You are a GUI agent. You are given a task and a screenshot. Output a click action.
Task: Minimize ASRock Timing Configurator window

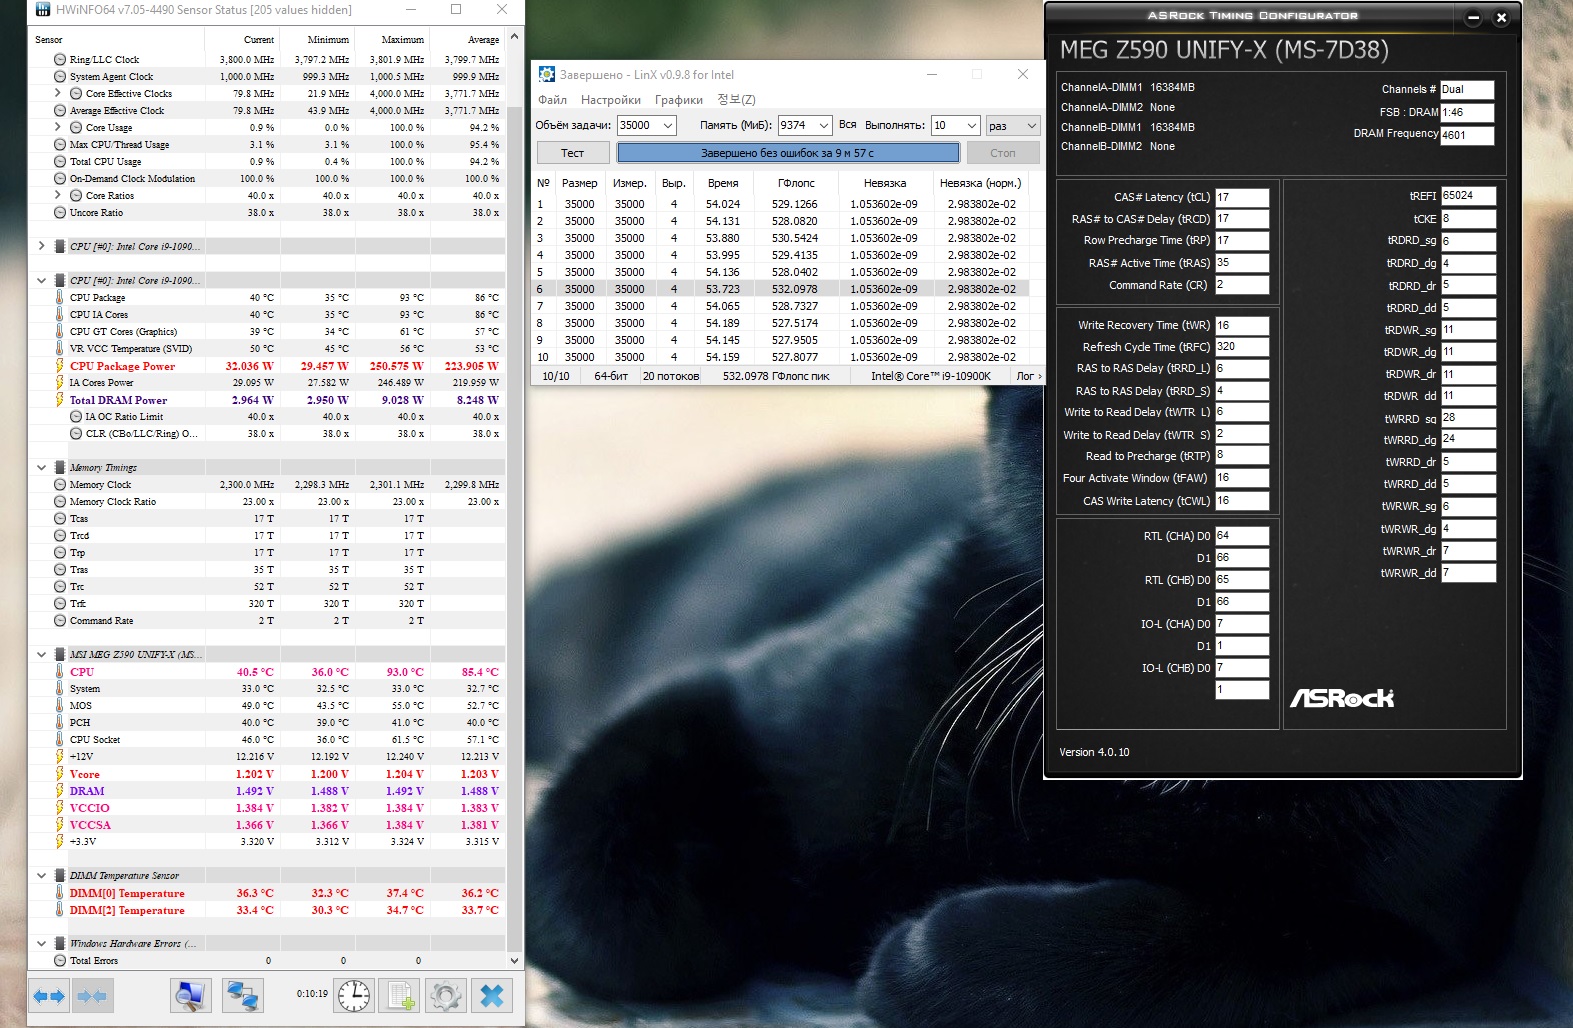pyautogui.click(x=1473, y=17)
